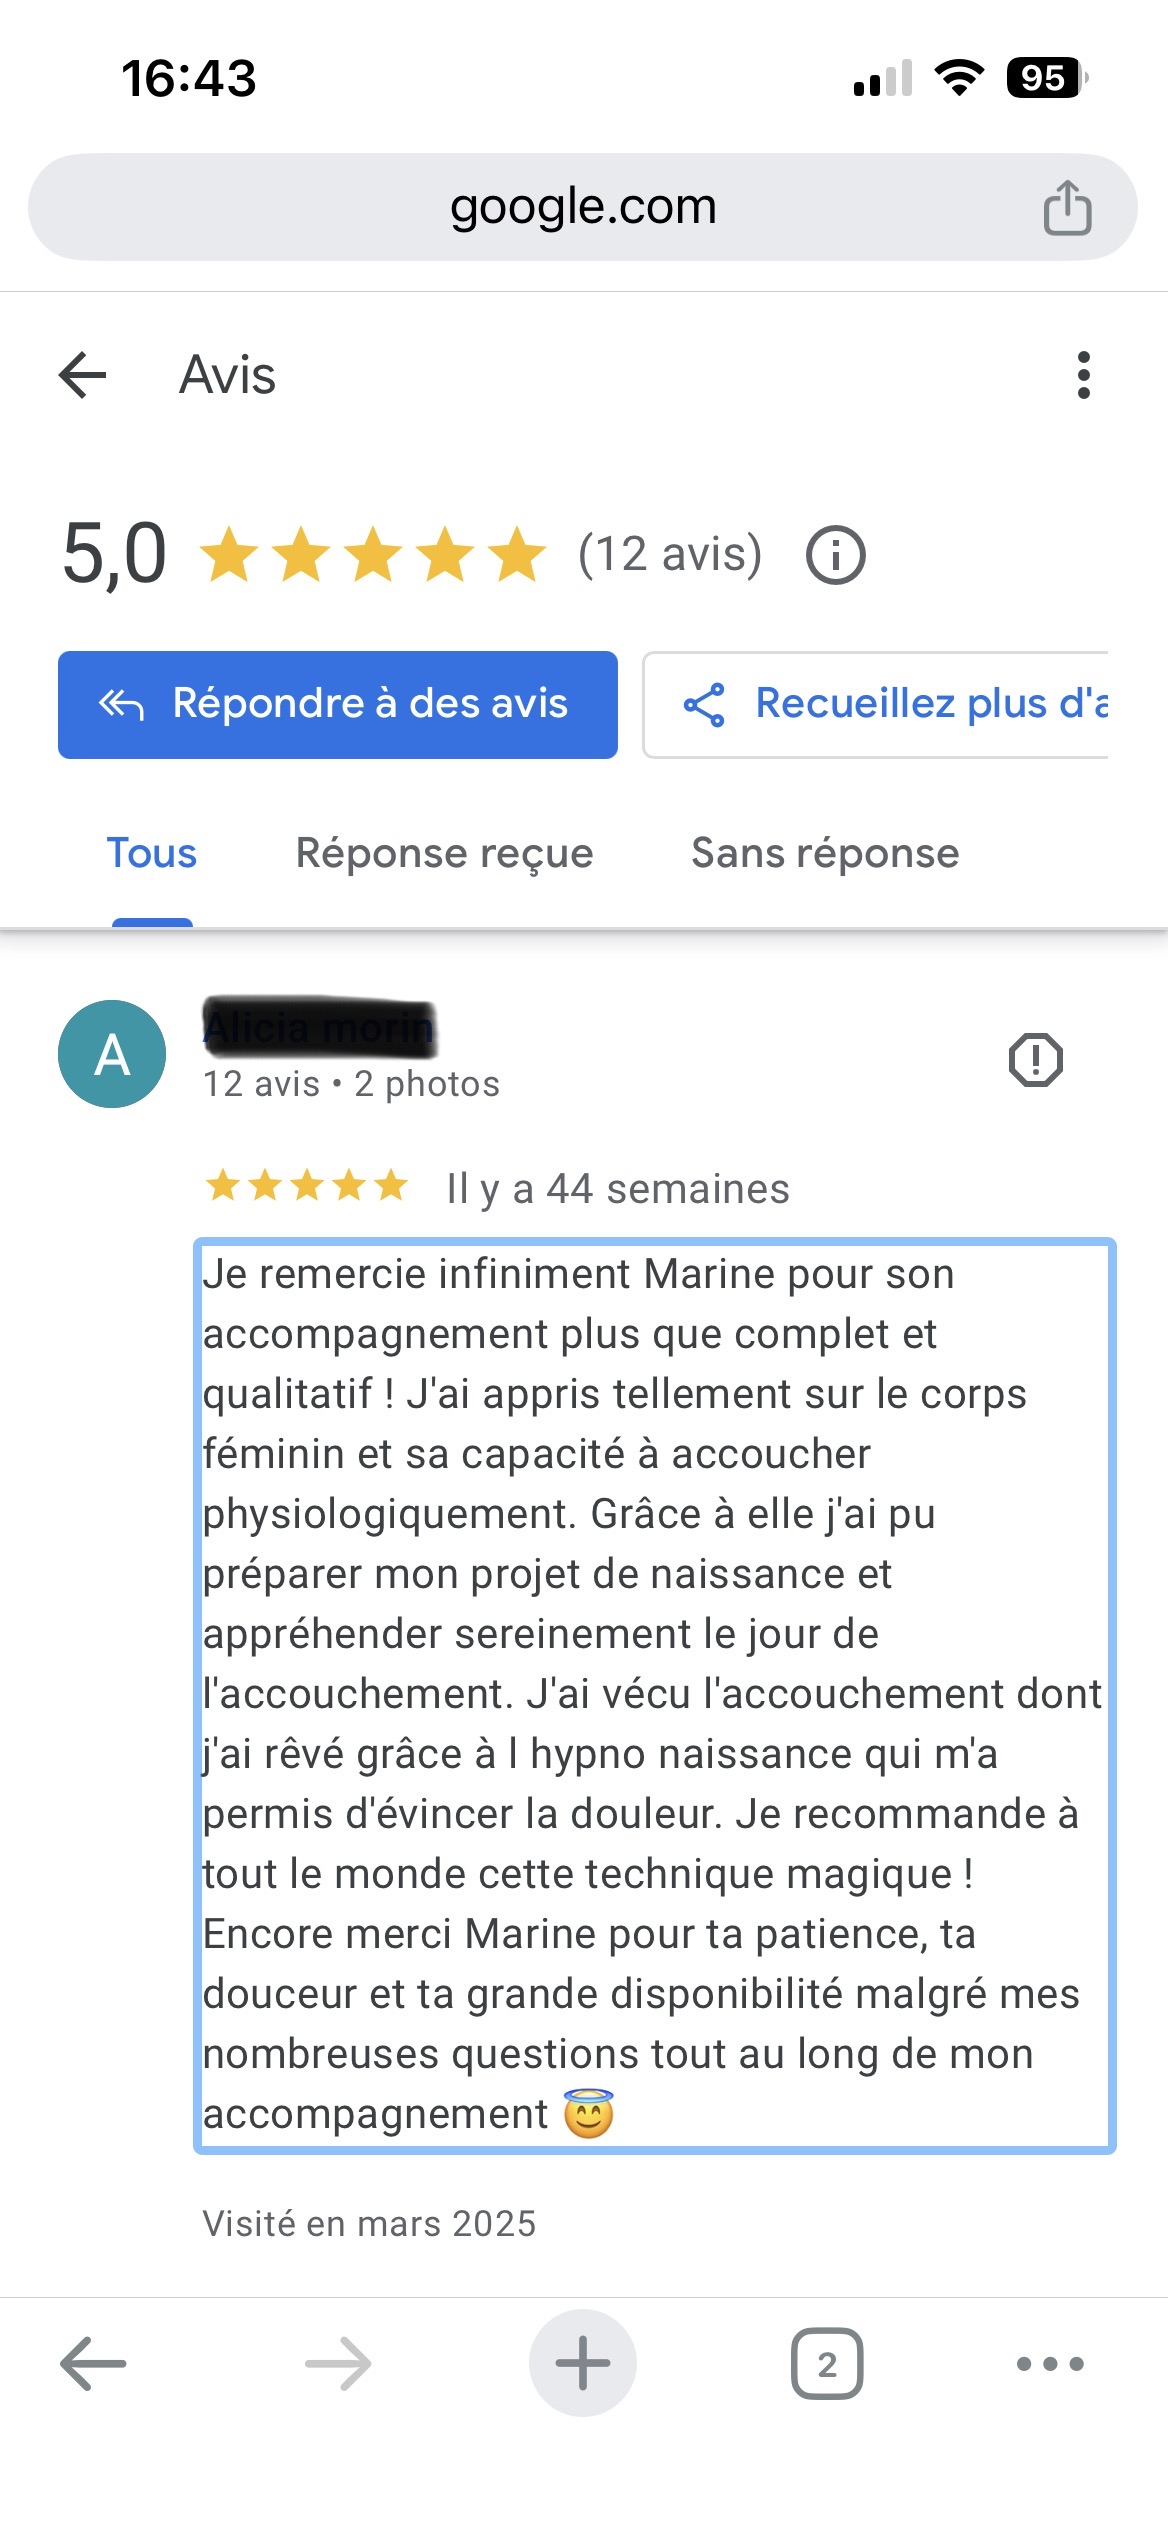Image resolution: width=1168 pixels, height=2532 pixels.
Task: Tap the google.com address bar
Action: pos(583,208)
